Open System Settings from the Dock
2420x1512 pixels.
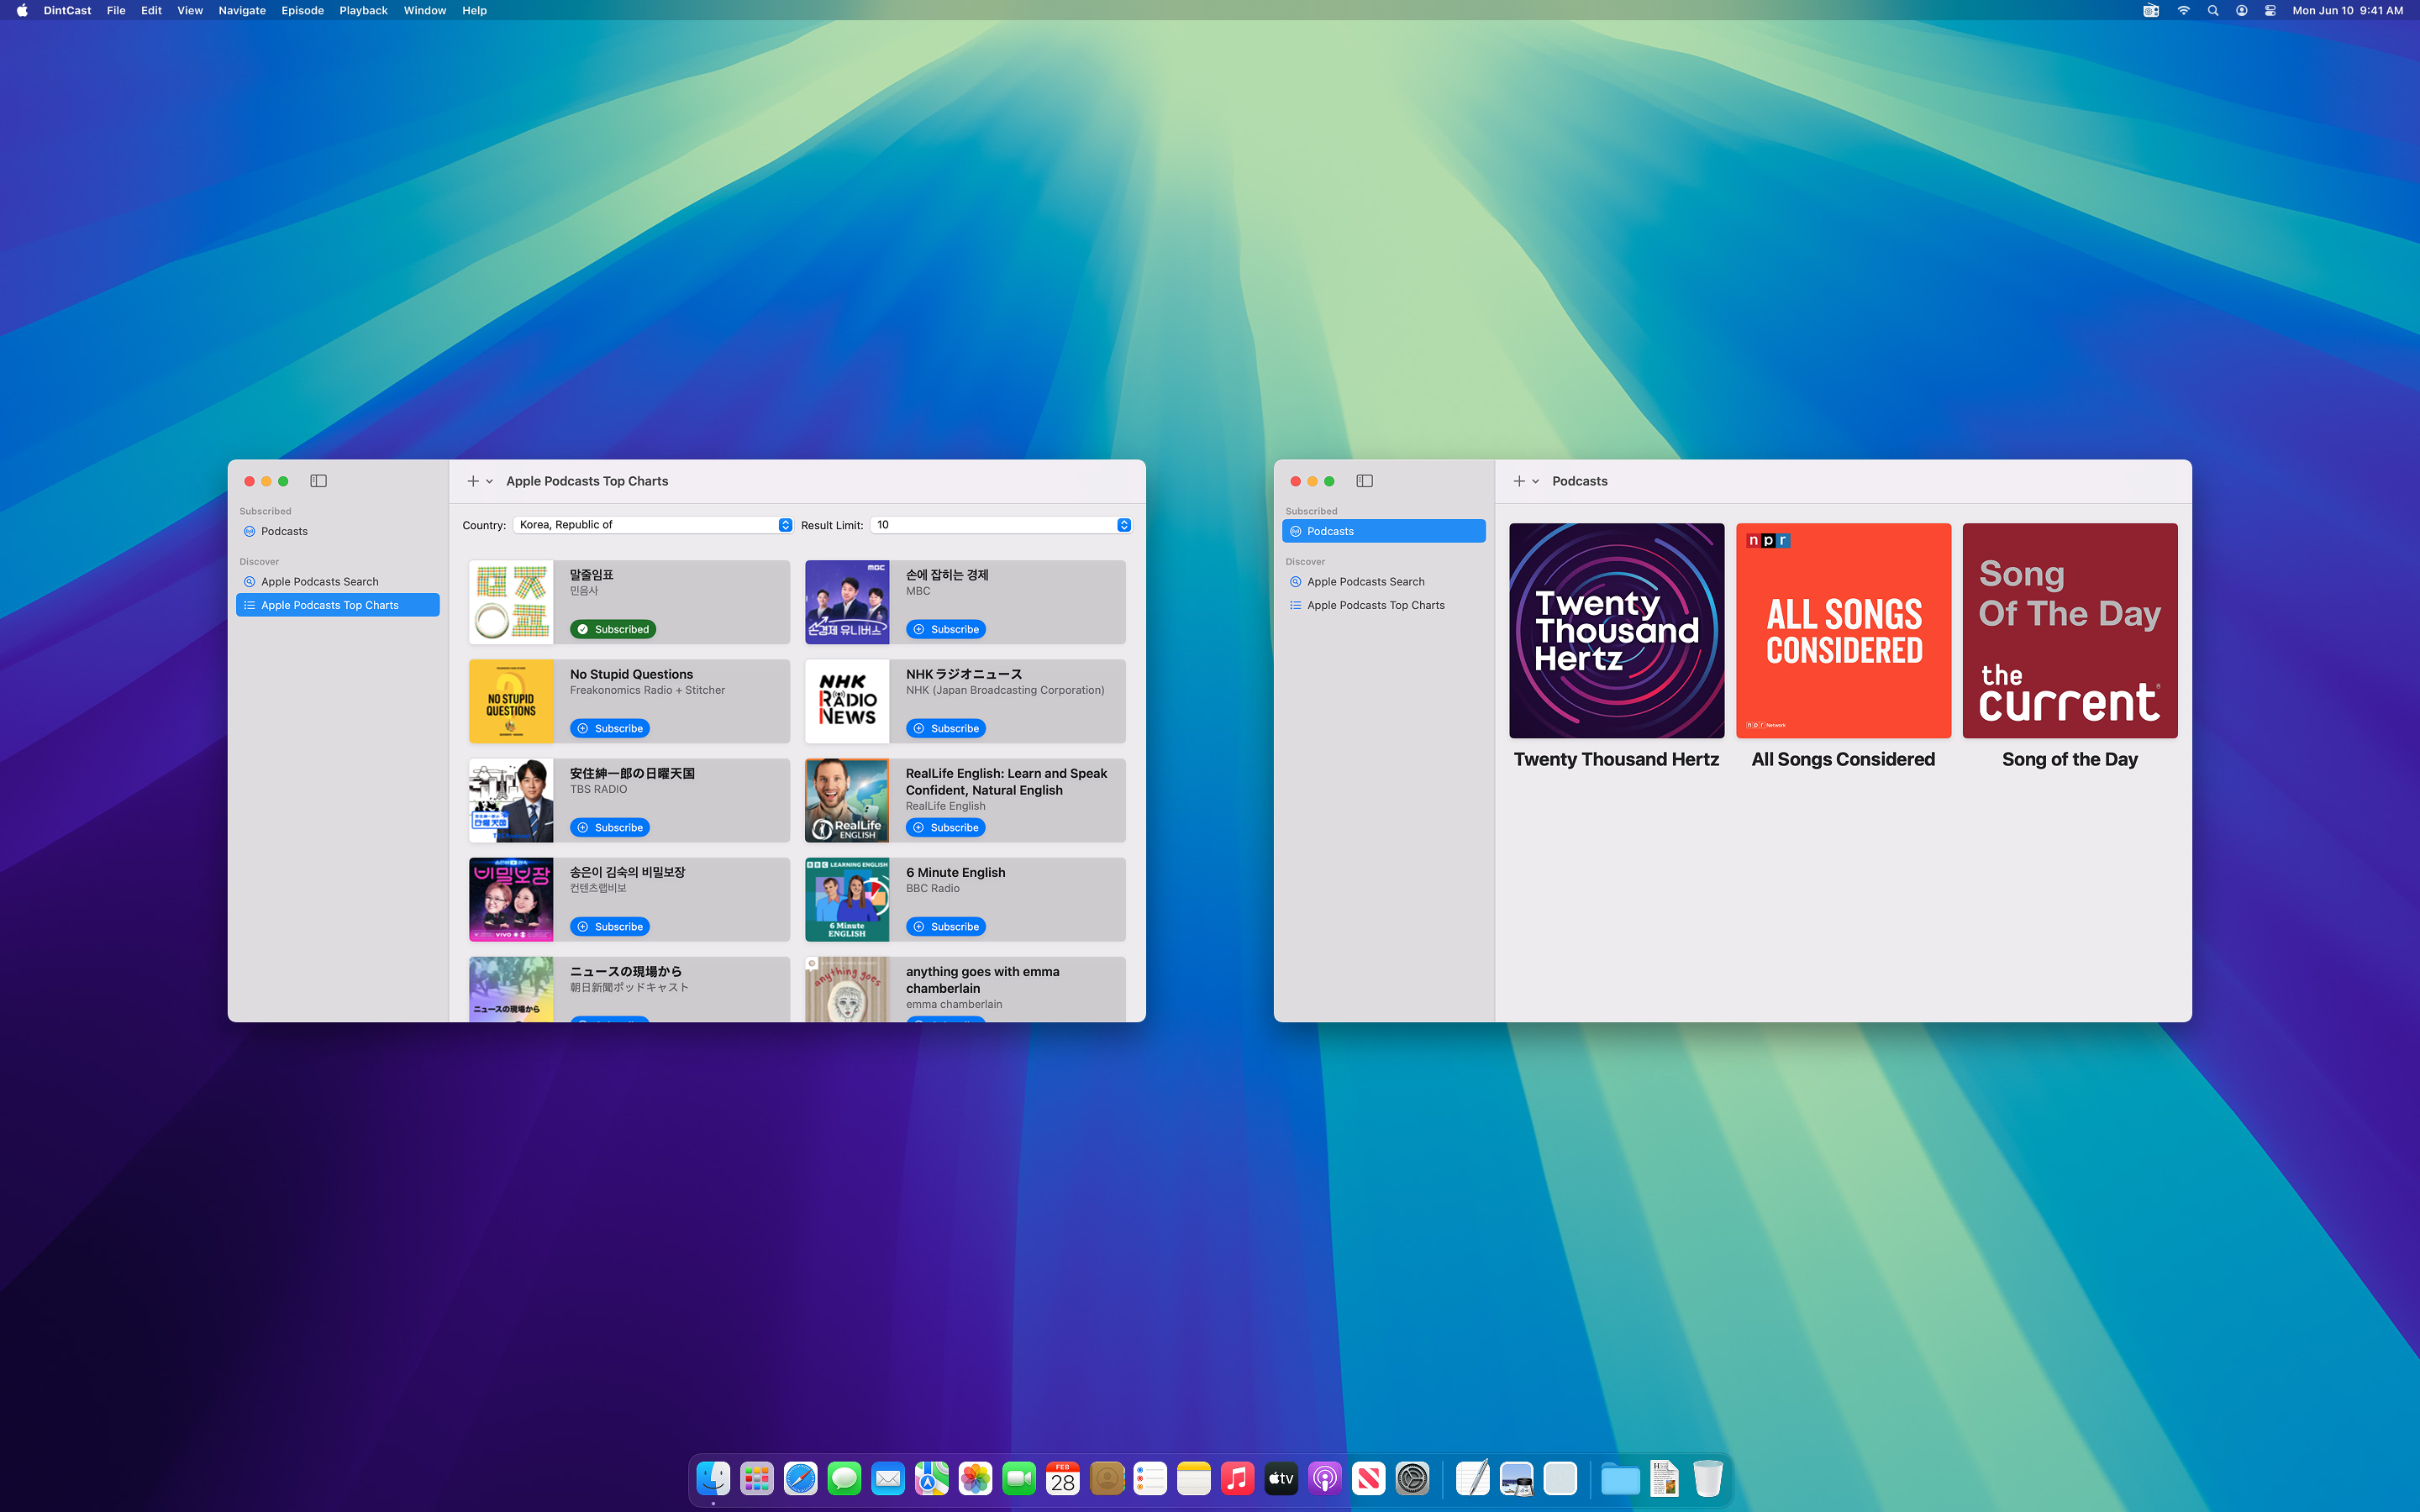pos(1412,1478)
